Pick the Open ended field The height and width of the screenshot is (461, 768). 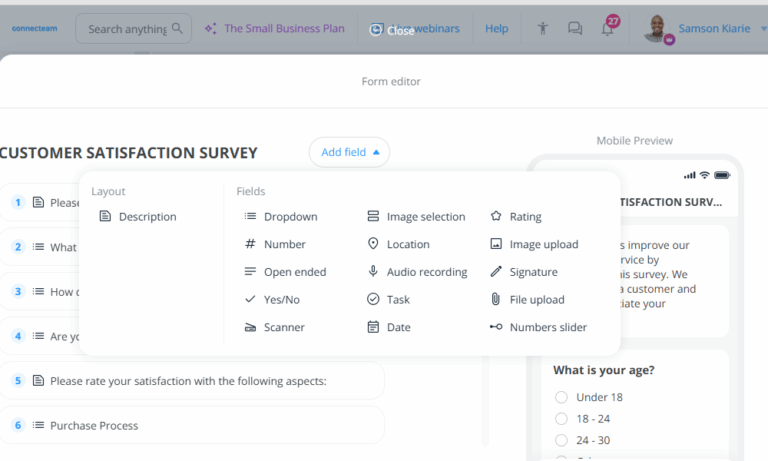tap(285, 272)
